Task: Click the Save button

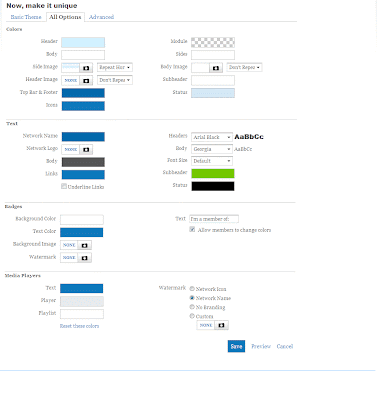Action: click(236, 346)
